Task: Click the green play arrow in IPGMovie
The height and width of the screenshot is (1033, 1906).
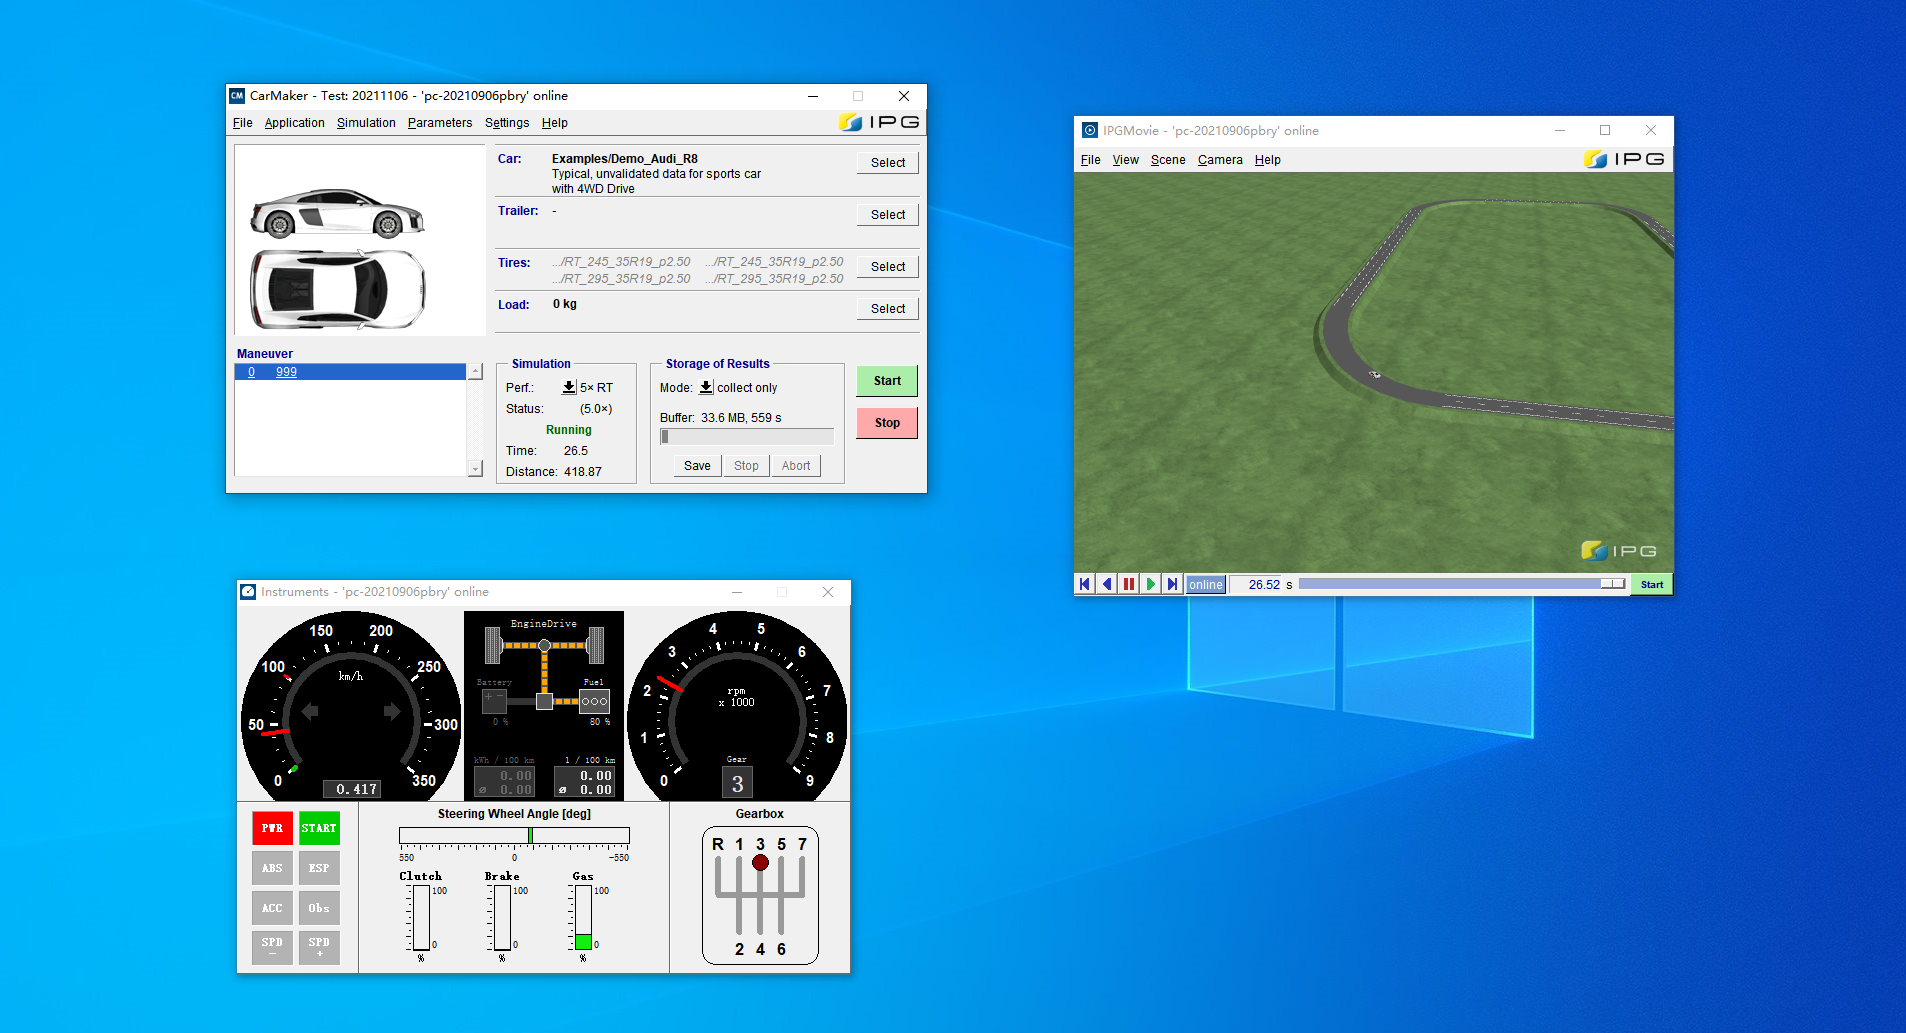Action: 1151,584
